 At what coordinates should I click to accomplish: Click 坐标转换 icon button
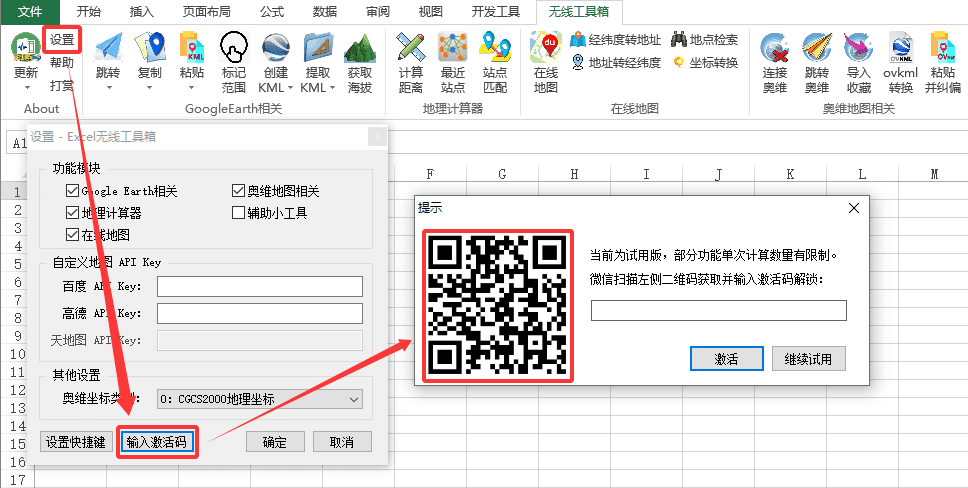point(704,62)
